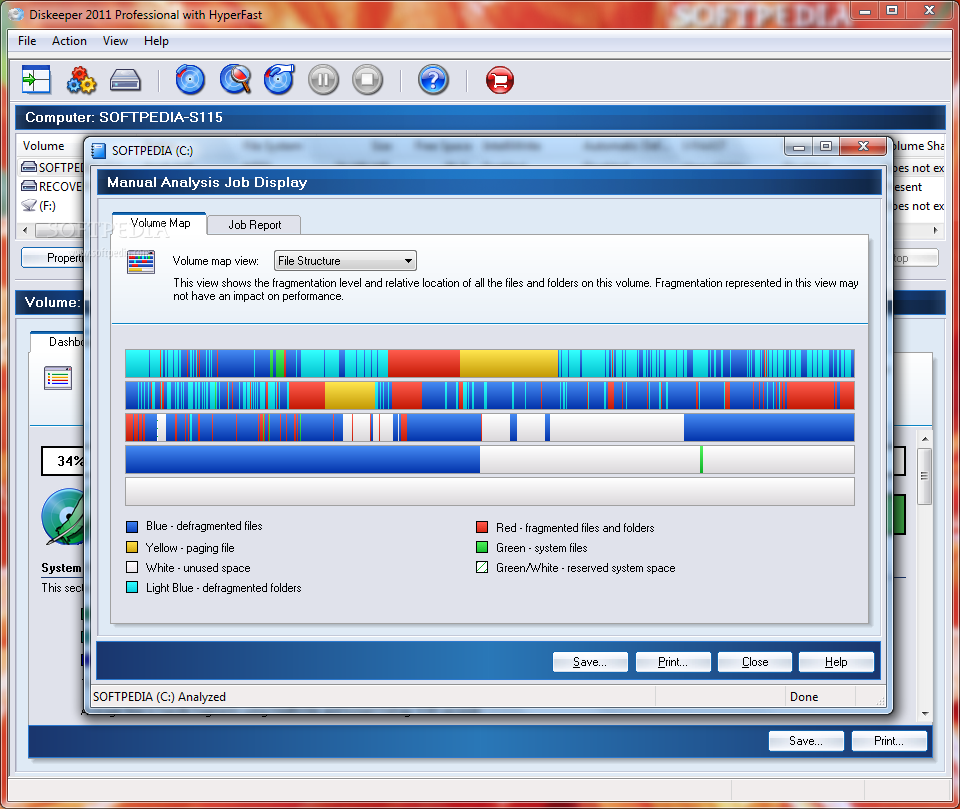Click the analyze volume magnifier icon
Screen dimensions: 960x809
[x=235, y=80]
